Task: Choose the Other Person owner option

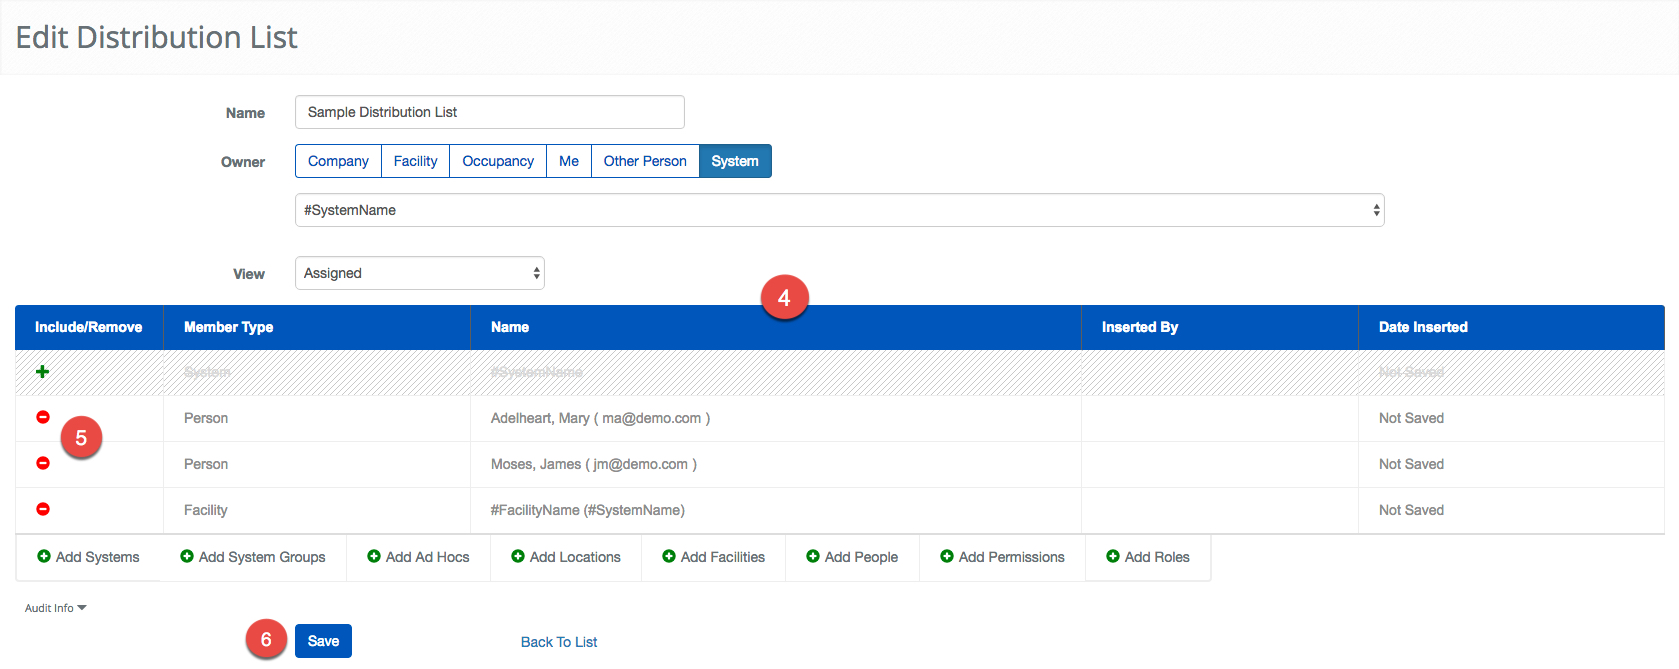Action: click(645, 161)
